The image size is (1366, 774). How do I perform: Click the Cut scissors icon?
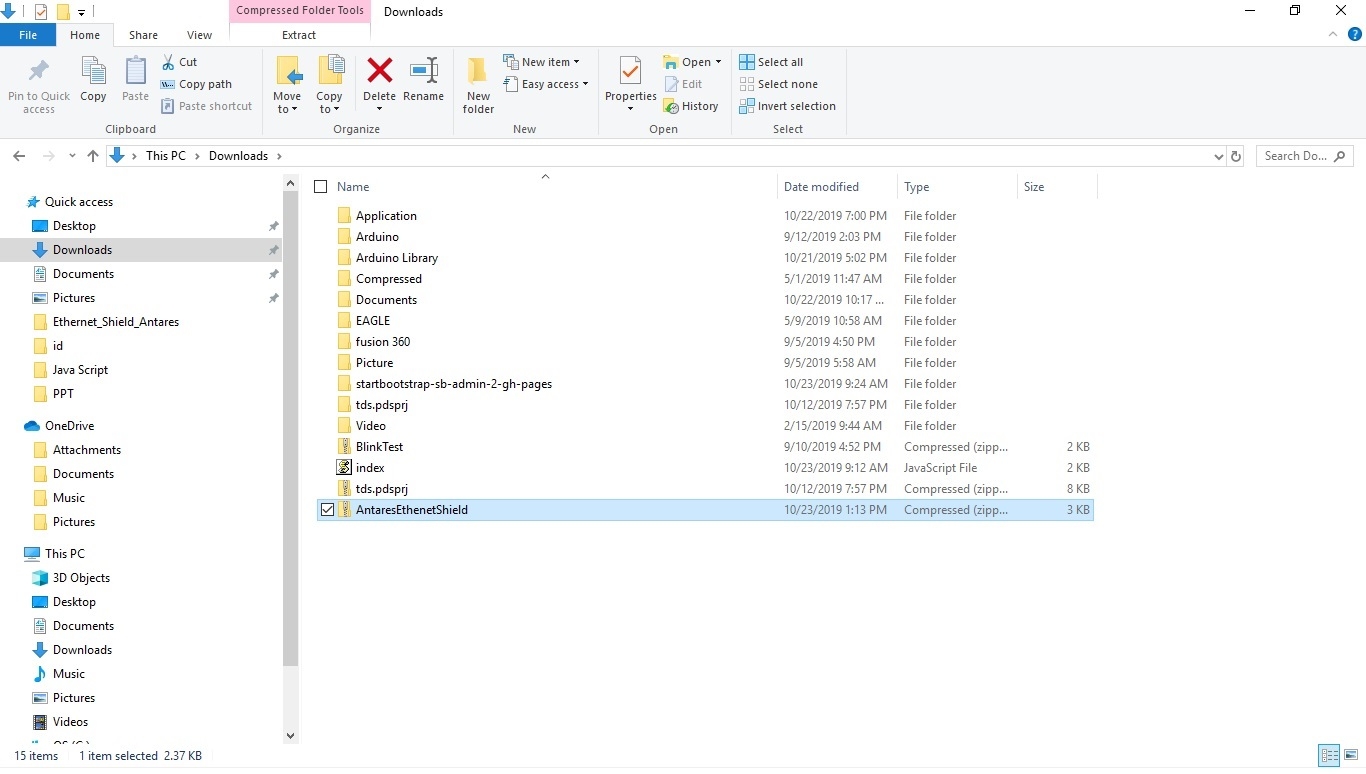[x=168, y=62]
